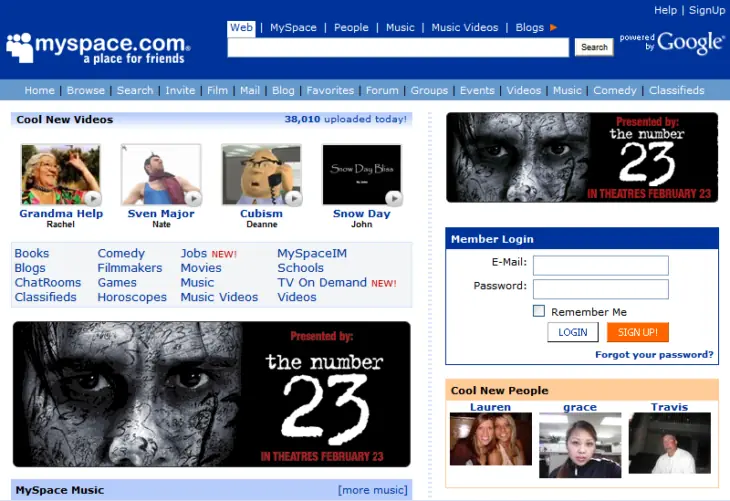Click the LOGIN button
The height and width of the screenshot is (501, 730).
(x=573, y=332)
